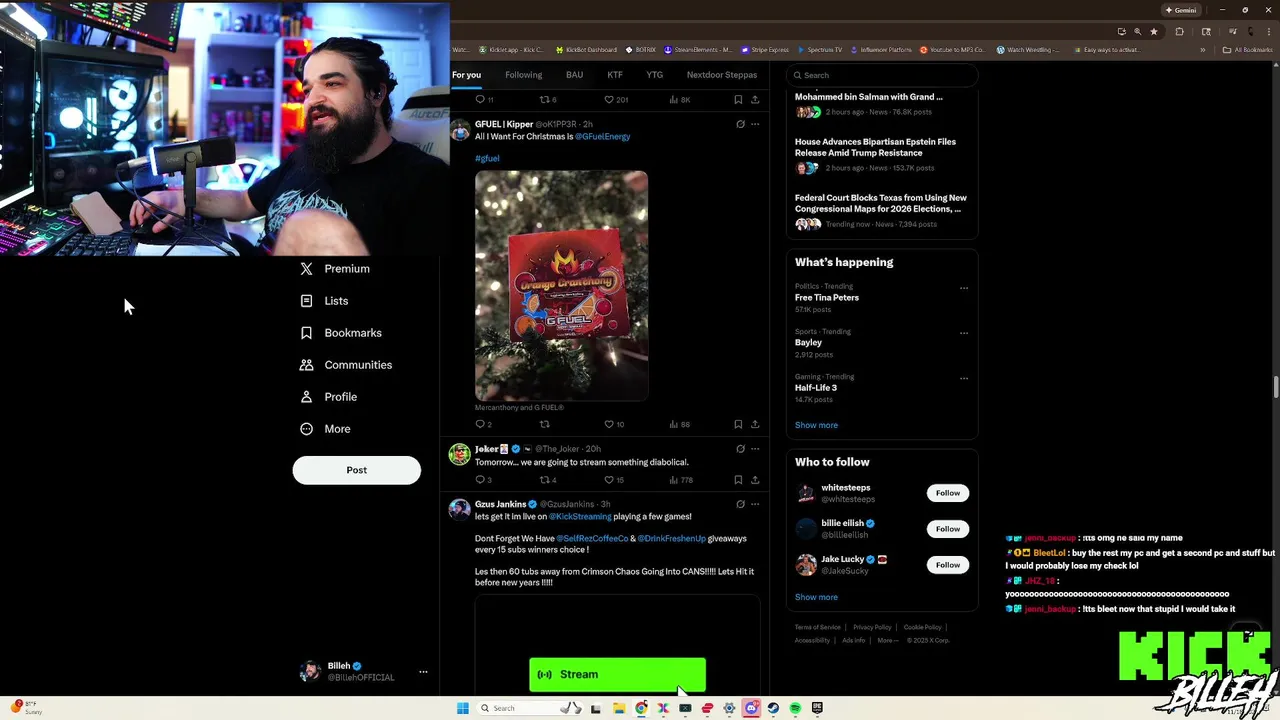The height and width of the screenshot is (720, 1280).
Task: Open the @DrinkFreshenUp mention
Action: pyautogui.click(x=671, y=539)
